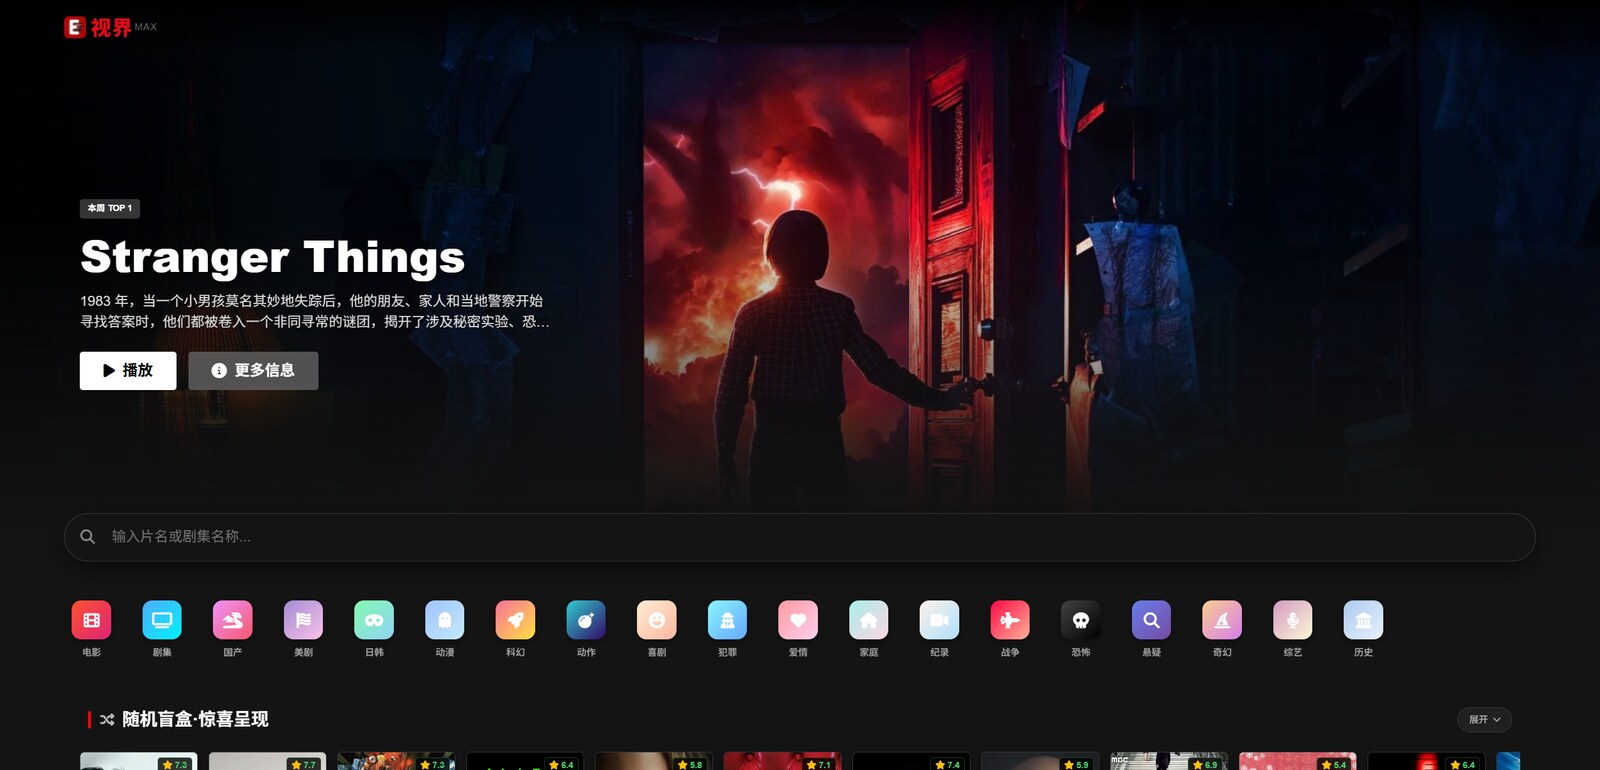This screenshot has height=770, width=1600.
Task: Open the poster rated 6.9
Action: (1169, 762)
